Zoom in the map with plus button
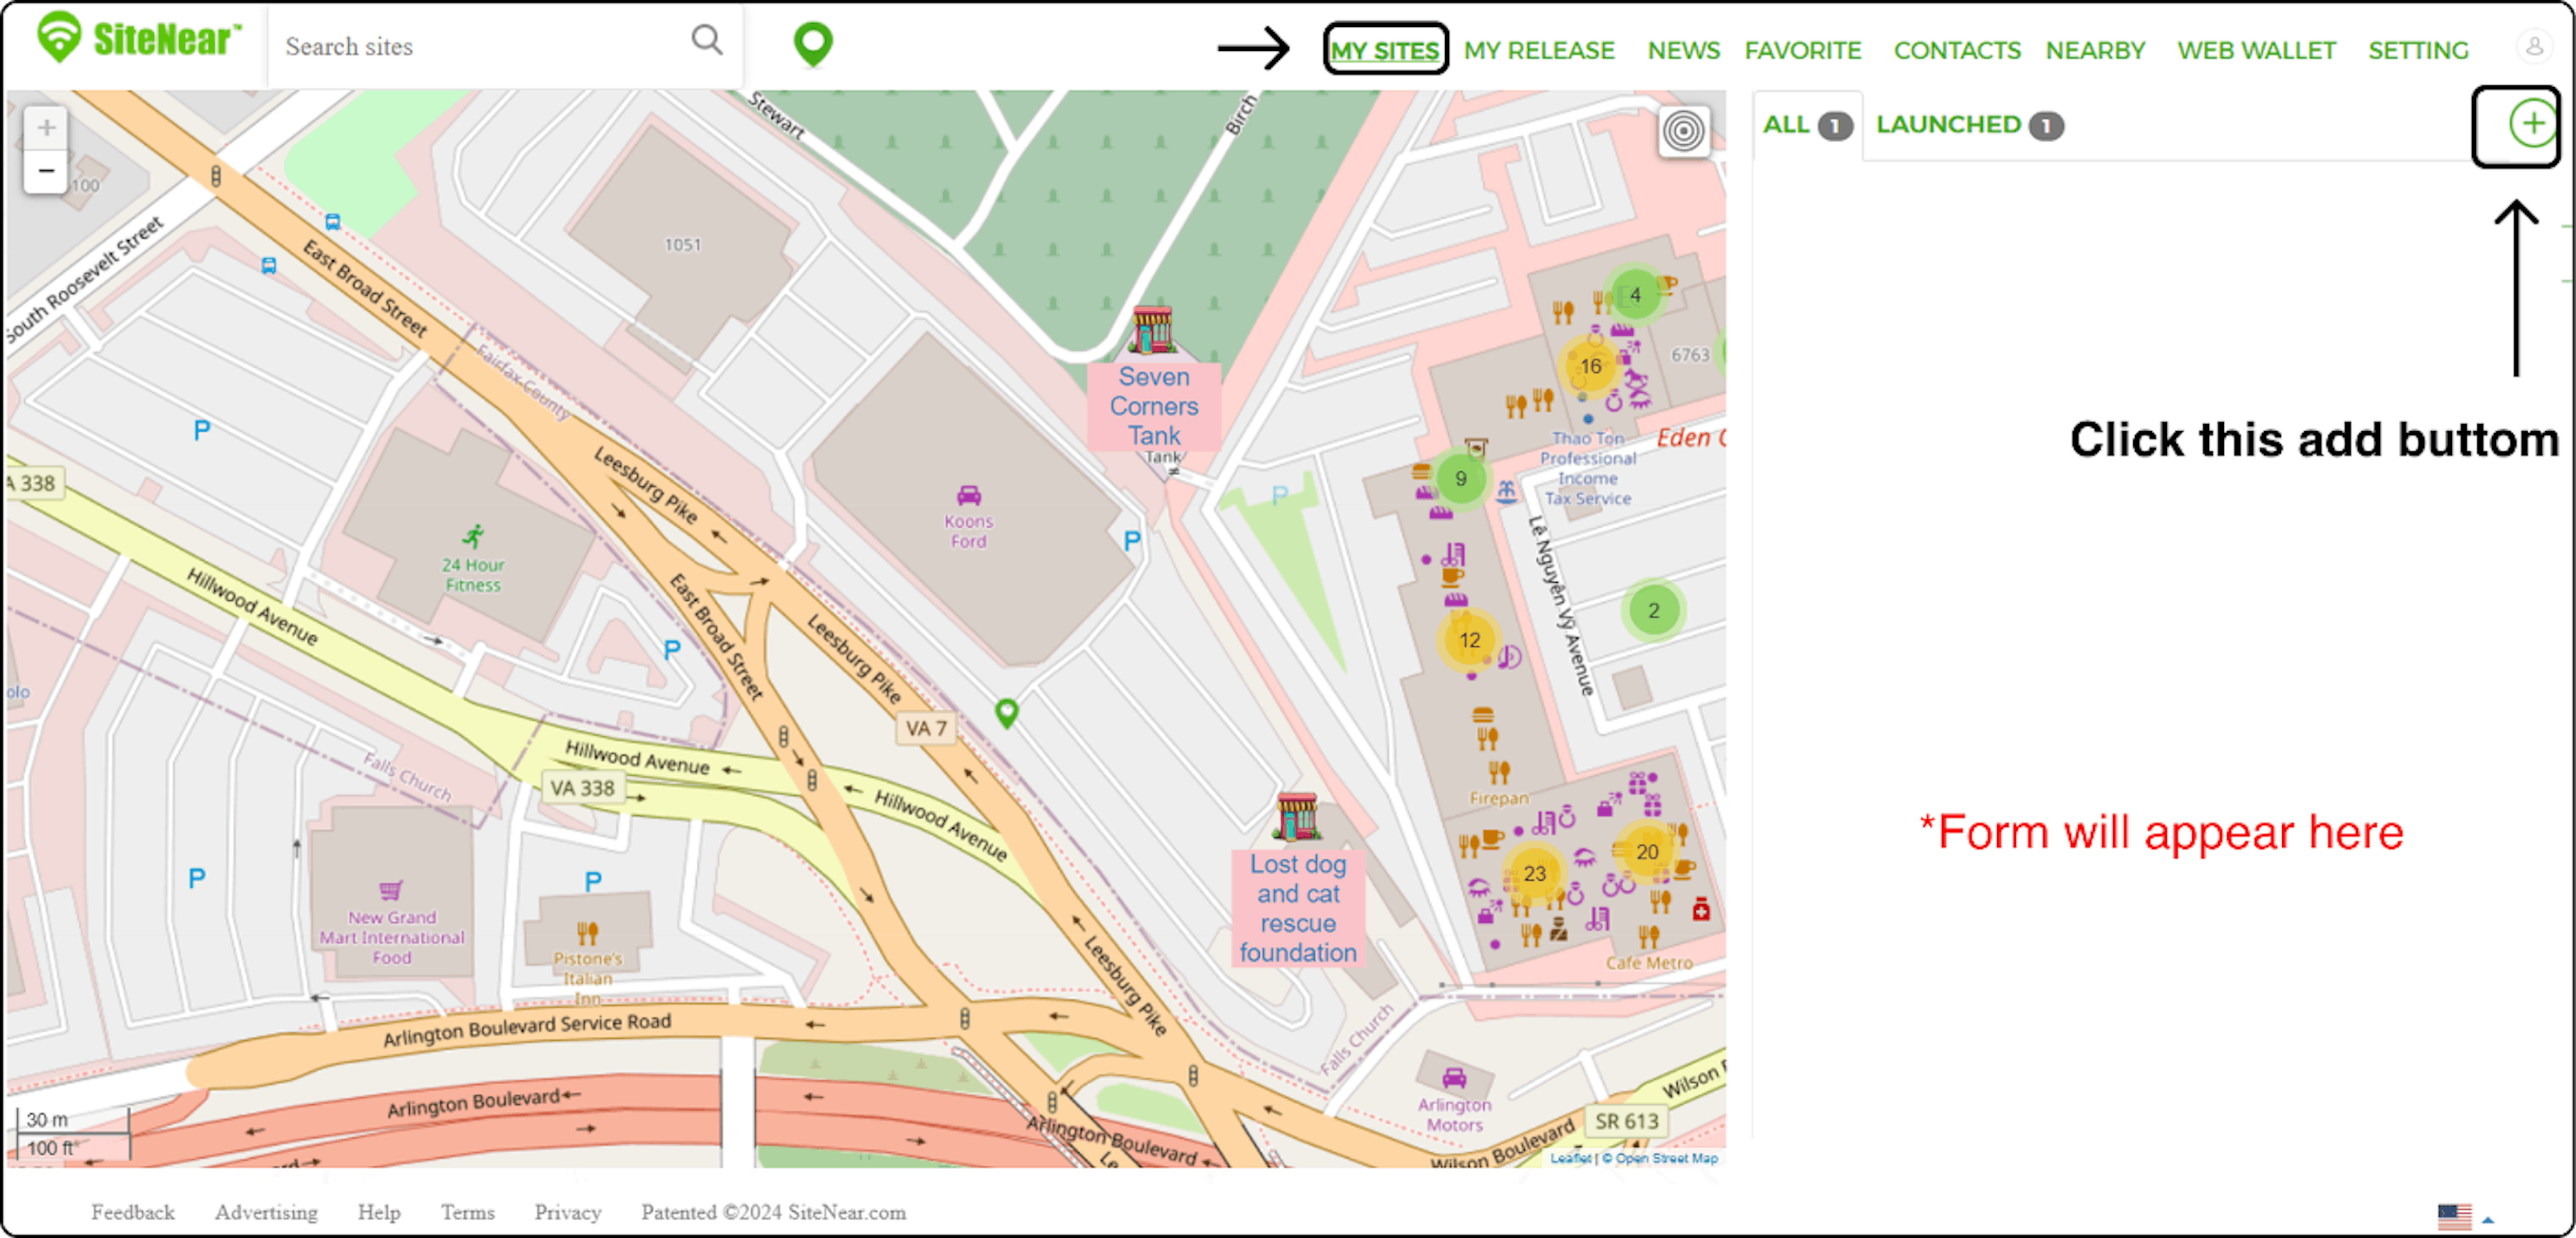The width and height of the screenshot is (2576, 1238). coord(46,128)
